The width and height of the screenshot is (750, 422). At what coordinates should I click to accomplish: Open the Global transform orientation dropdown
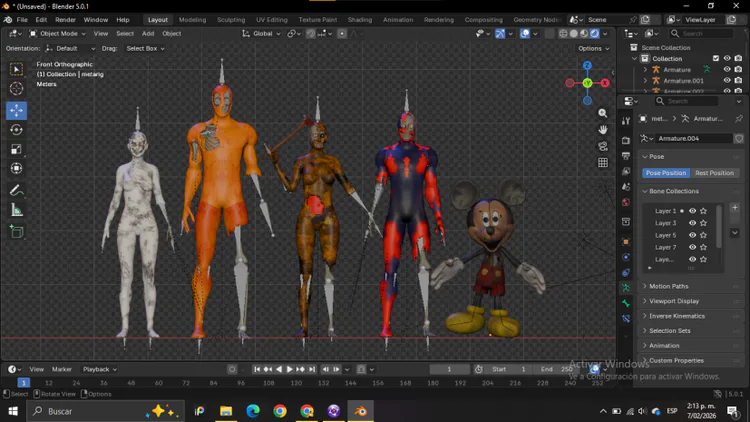click(x=262, y=33)
